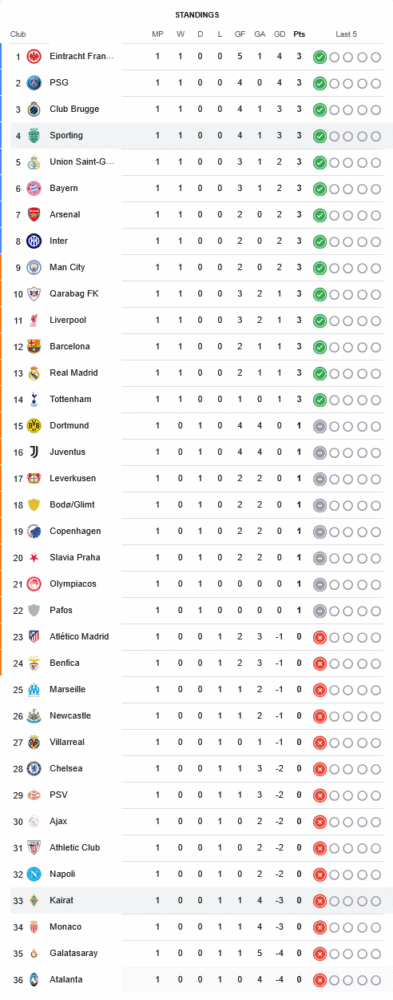Image resolution: width=393 pixels, height=1000 pixels.
Task: Select the Arsenal crest icon
Action: point(34,214)
